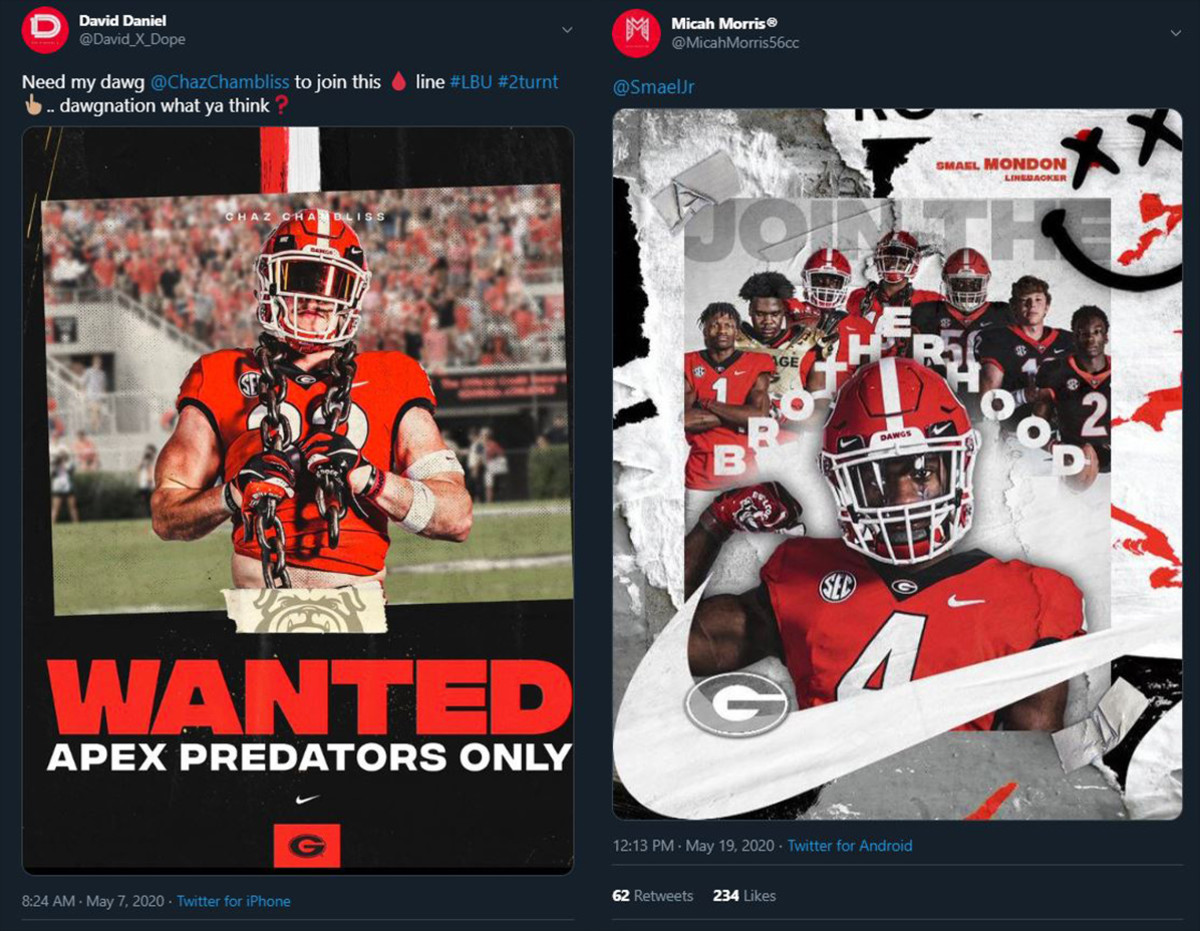Open the 12:13 PM May 19 timestamp
This screenshot has height=931, width=1200.
[693, 846]
